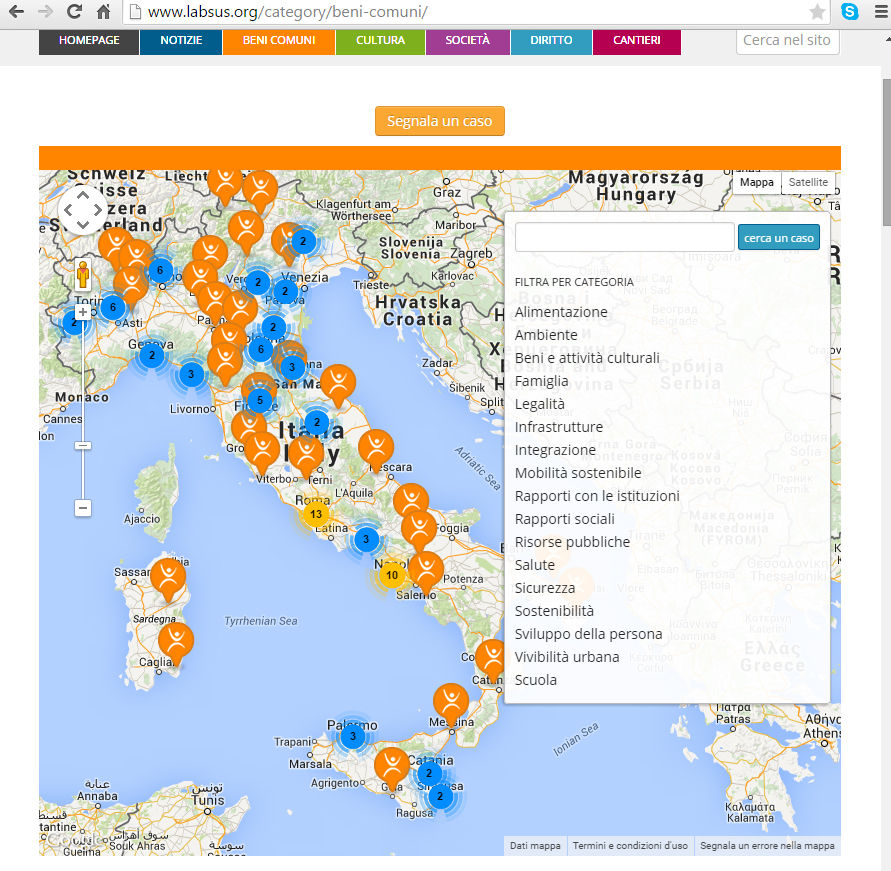Viewport: 891px width, 871px height.
Task: Filter cases by Rapporti sociali
Action: (x=565, y=519)
